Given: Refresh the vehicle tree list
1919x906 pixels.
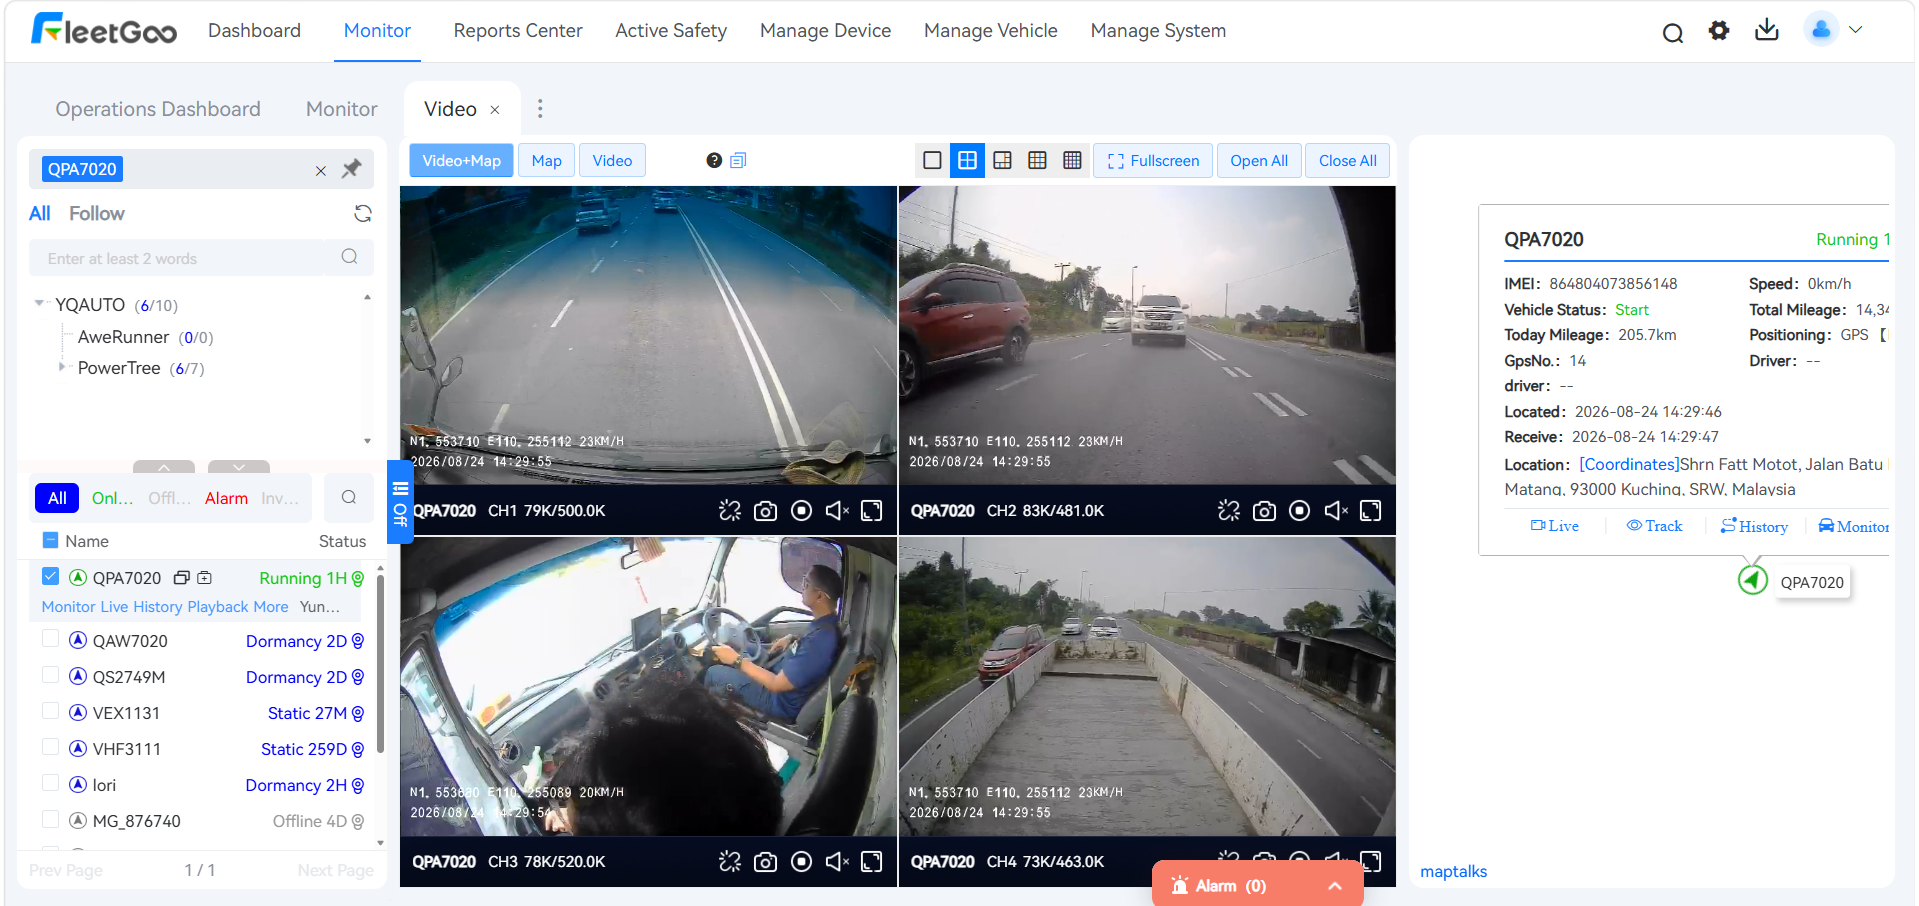Looking at the screenshot, I should click(363, 213).
